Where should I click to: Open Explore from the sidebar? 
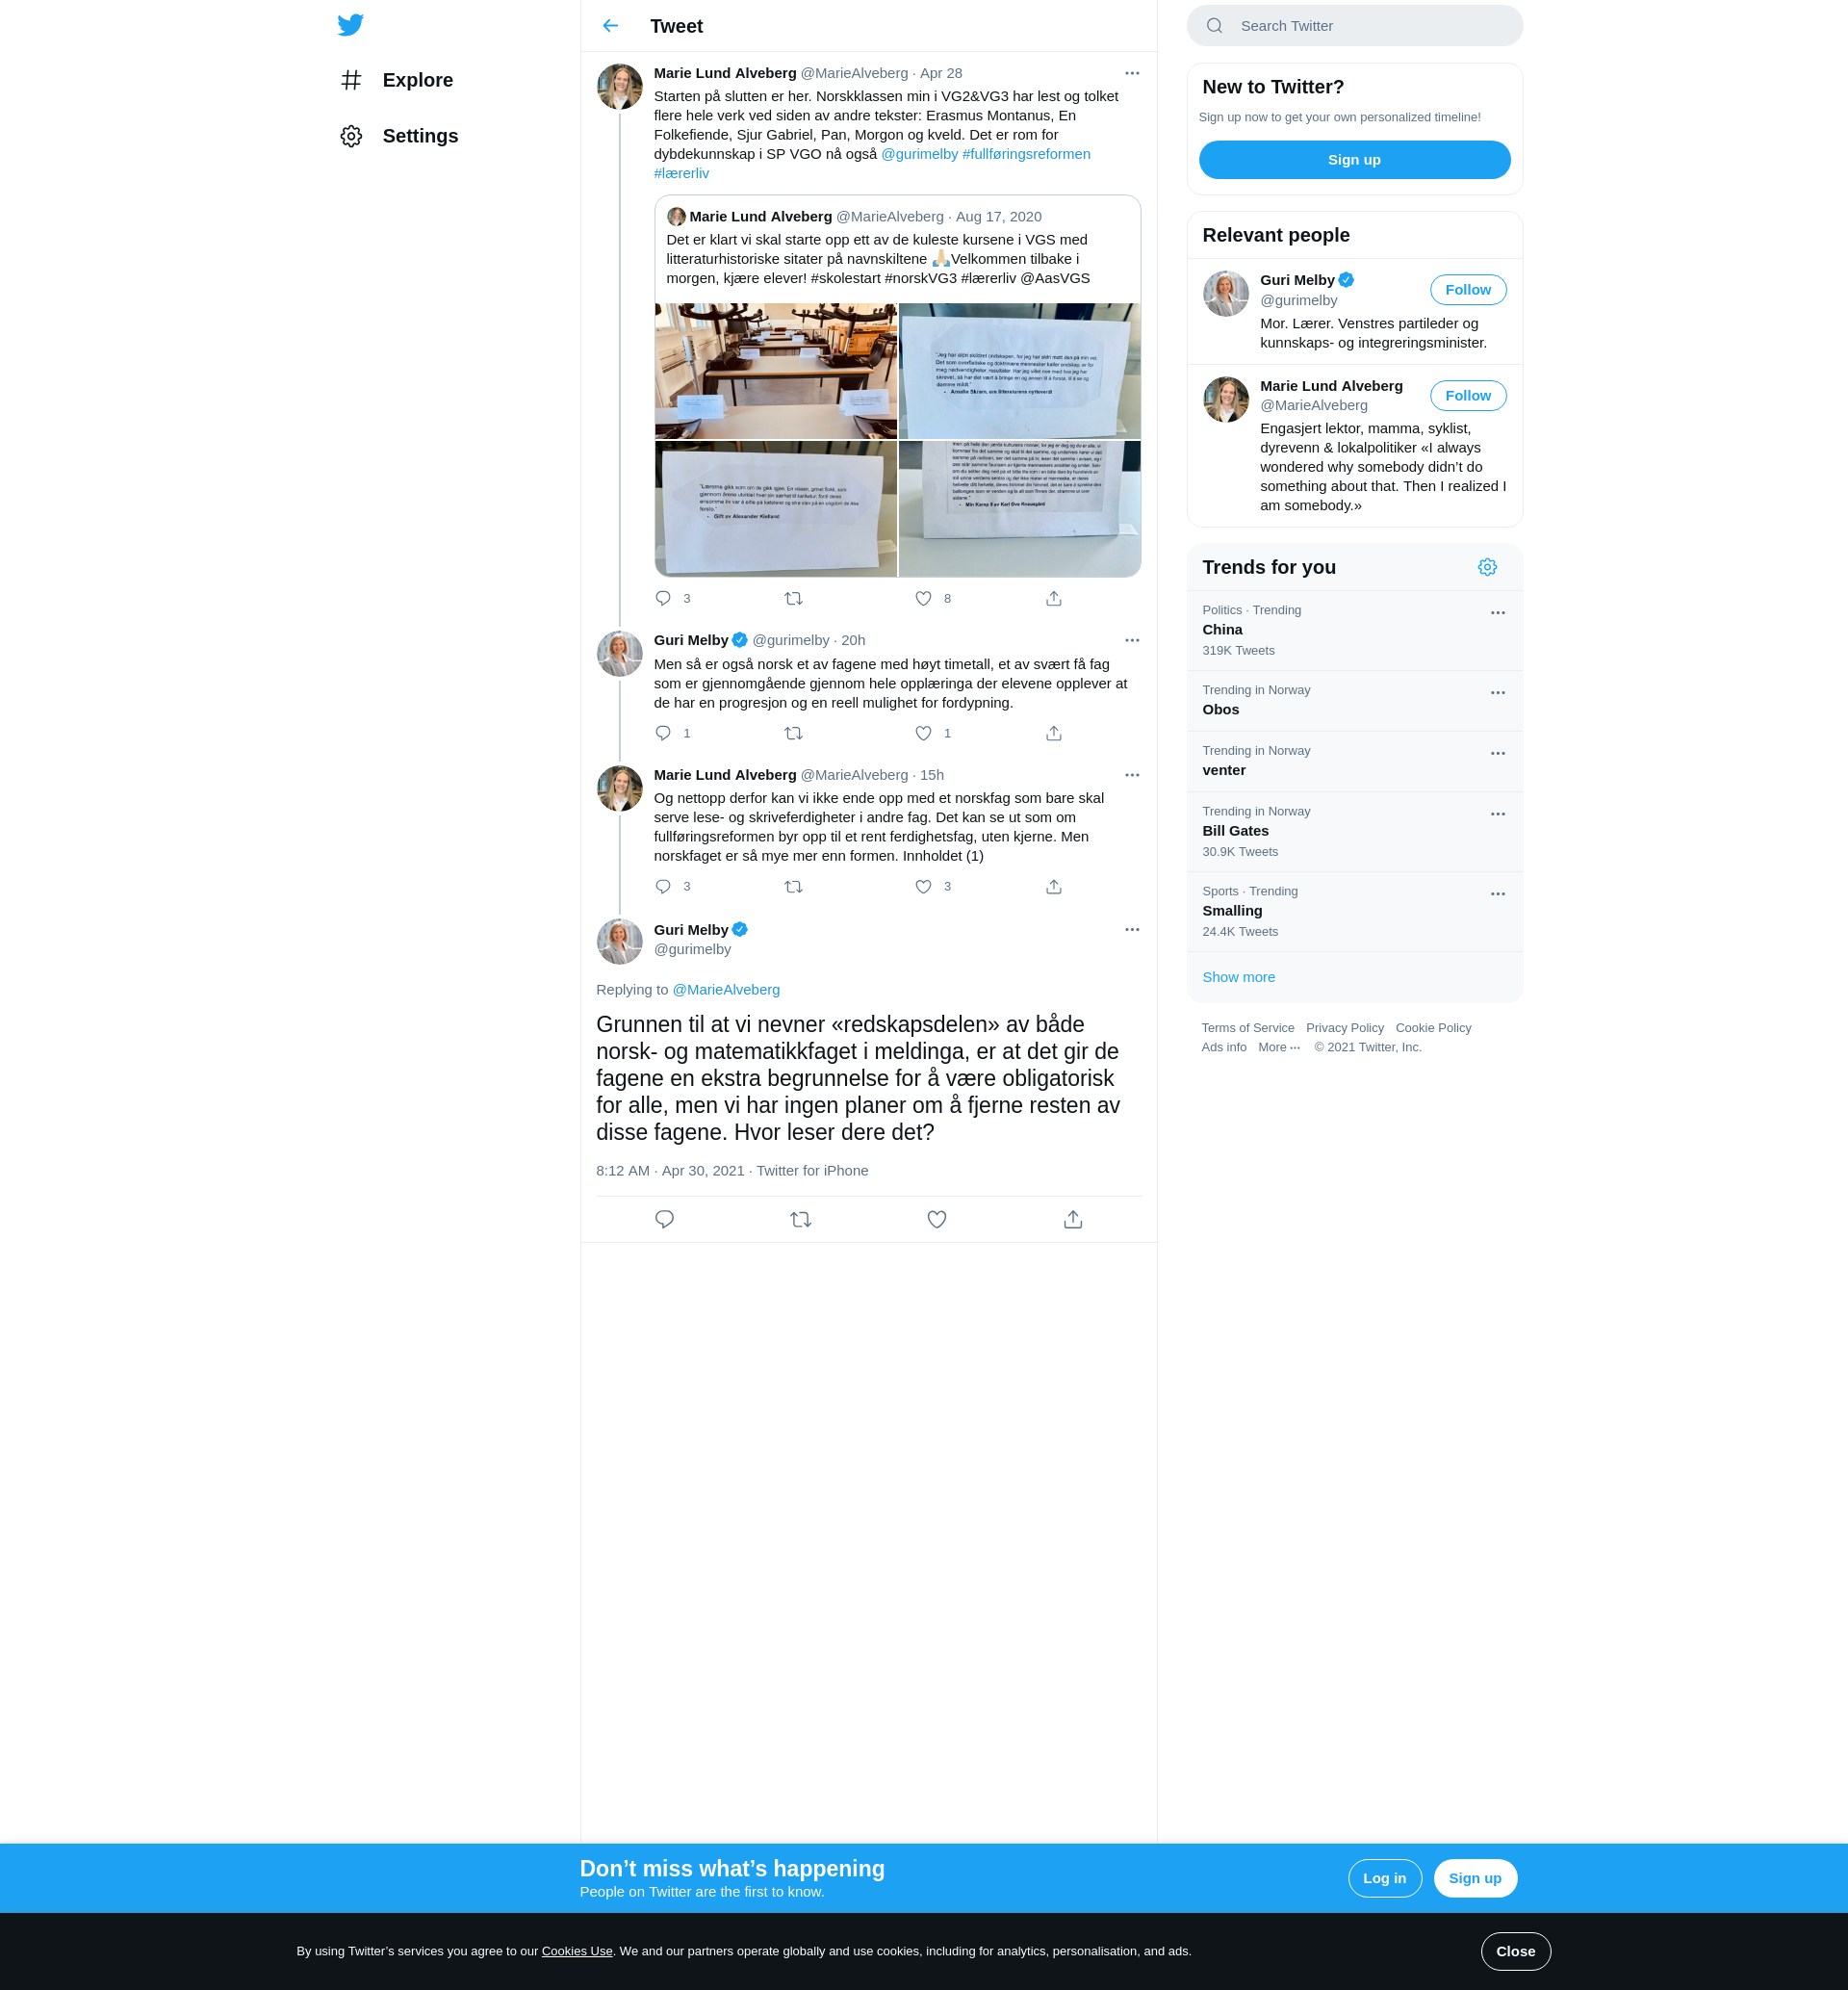pyautogui.click(x=397, y=80)
